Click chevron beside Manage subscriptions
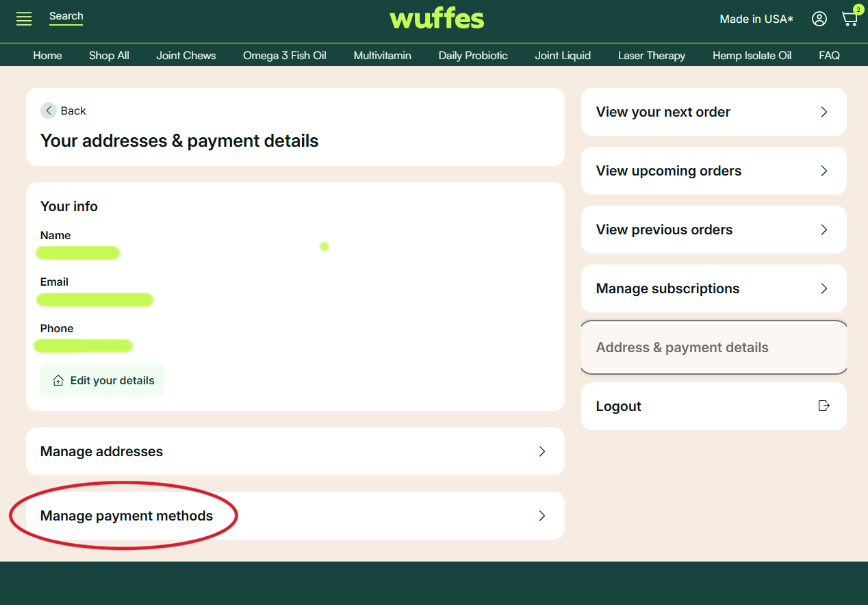Viewport: 868px width, 605px height. pyautogui.click(x=824, y=289)
